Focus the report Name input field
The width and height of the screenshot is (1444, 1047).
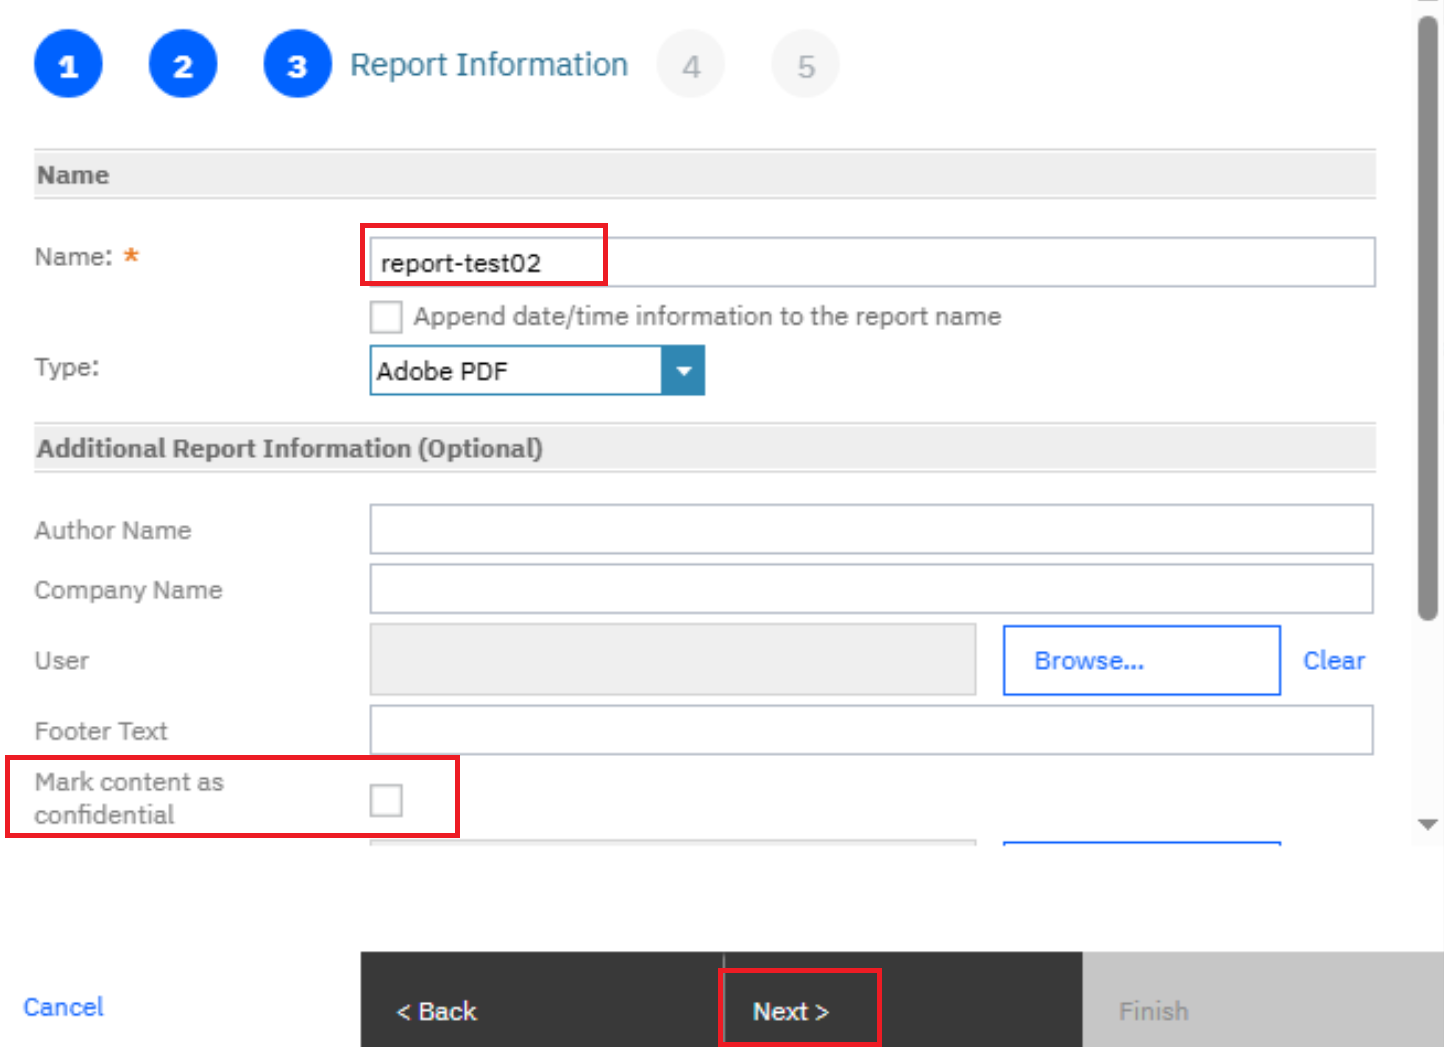870,263
